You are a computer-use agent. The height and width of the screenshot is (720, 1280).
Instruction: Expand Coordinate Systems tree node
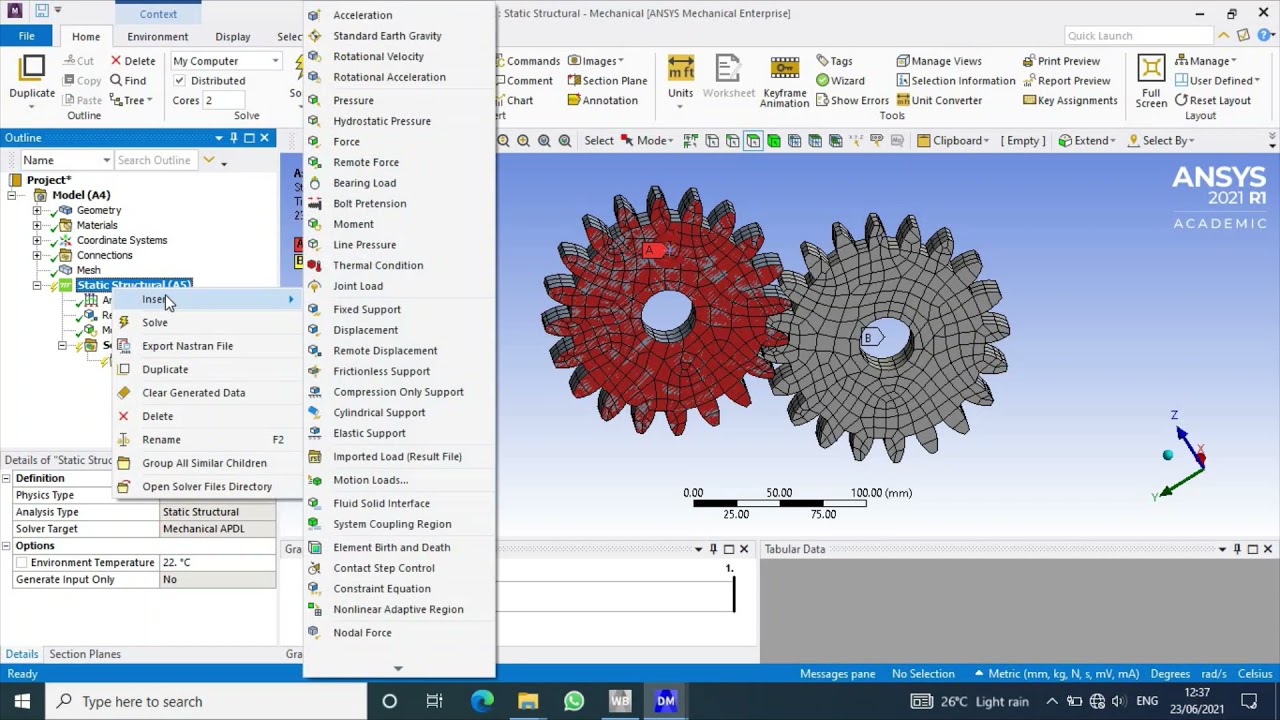click(x=37, y=240)
